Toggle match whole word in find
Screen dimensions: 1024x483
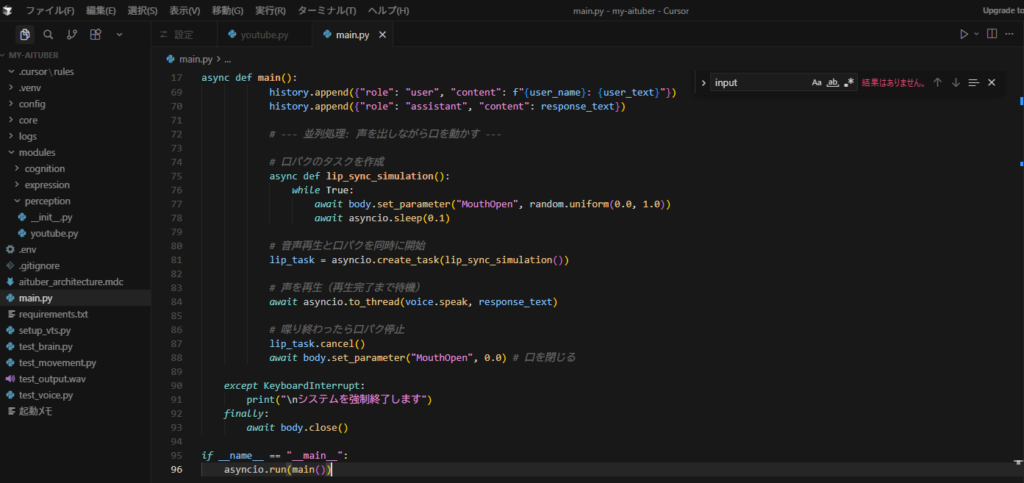click(833, 82)
